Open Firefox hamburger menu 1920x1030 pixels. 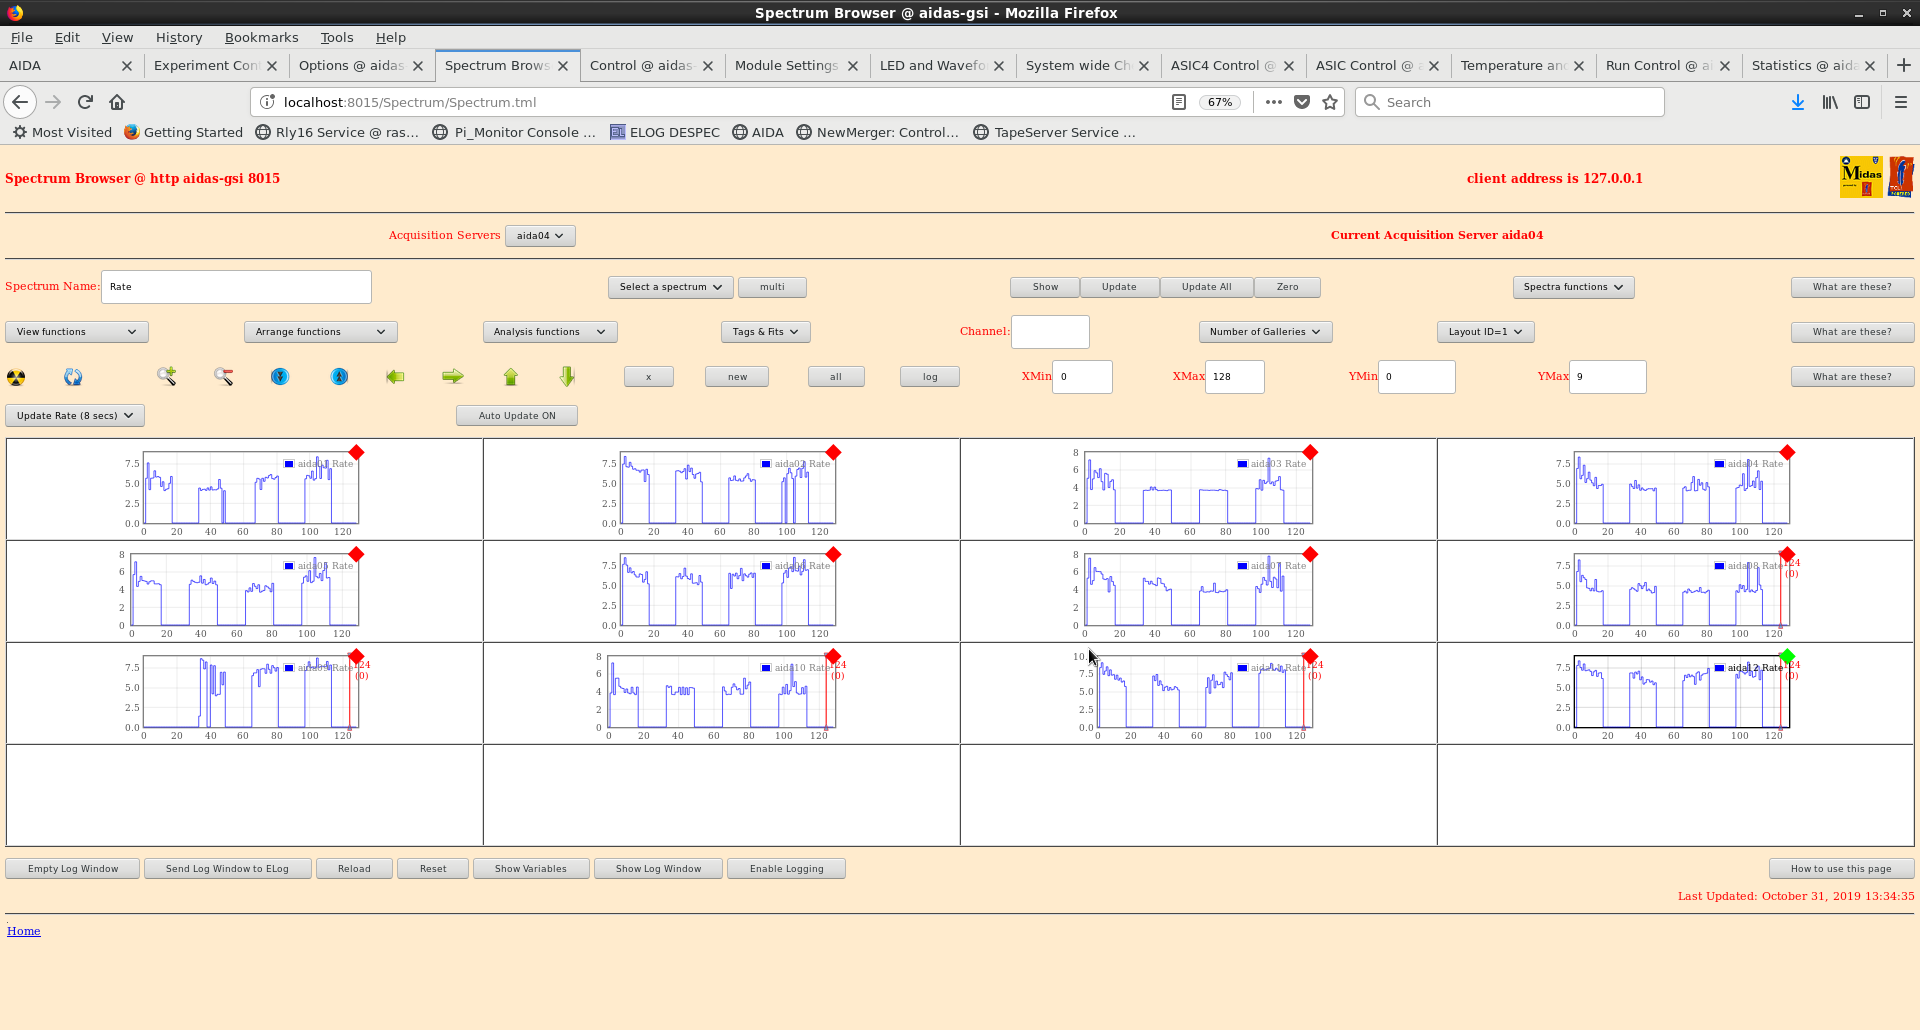point(1901,102)
